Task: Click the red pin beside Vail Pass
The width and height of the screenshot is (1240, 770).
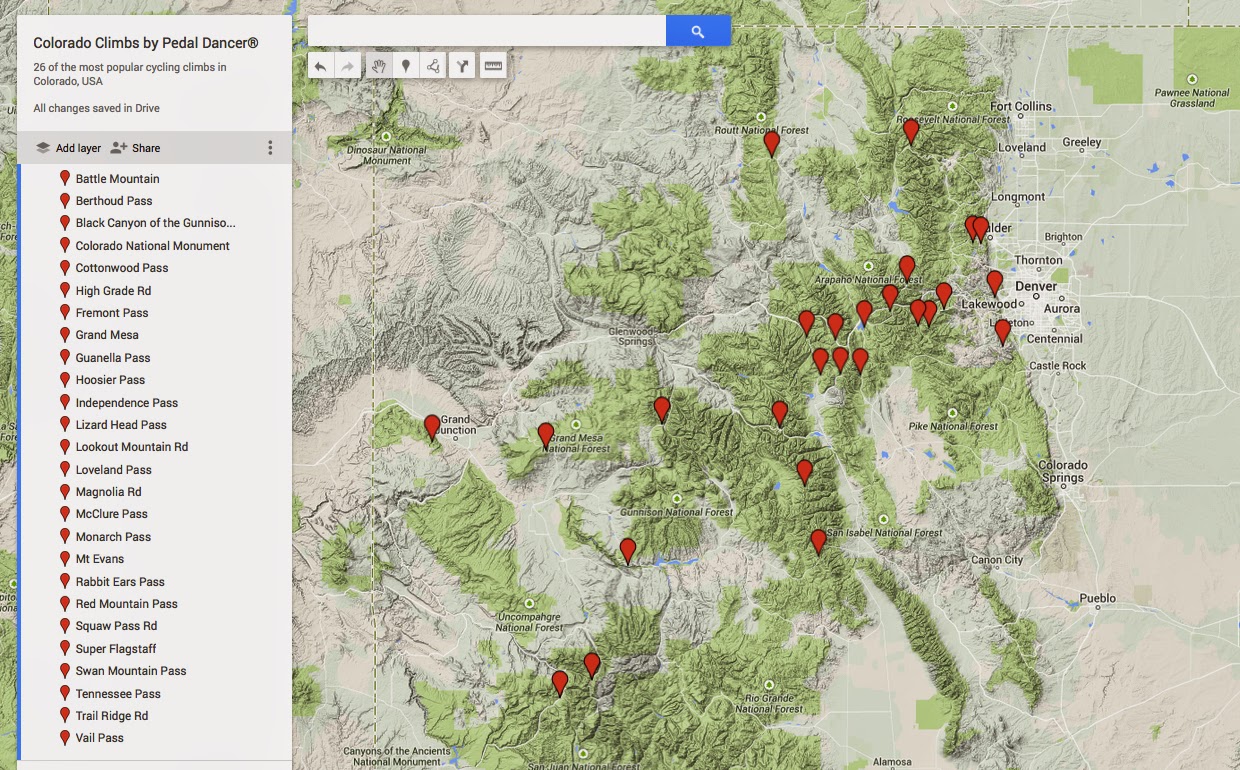Action: click(64, 737)
